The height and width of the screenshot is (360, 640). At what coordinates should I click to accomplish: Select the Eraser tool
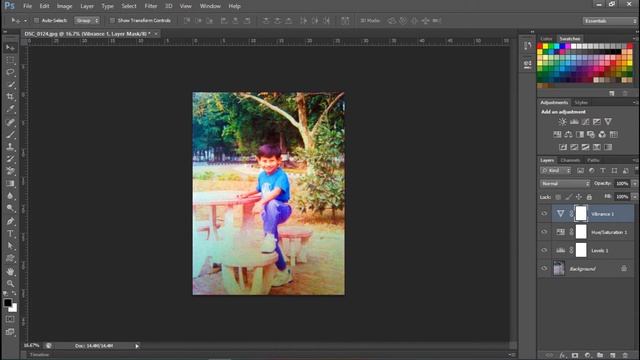(10, 171)
